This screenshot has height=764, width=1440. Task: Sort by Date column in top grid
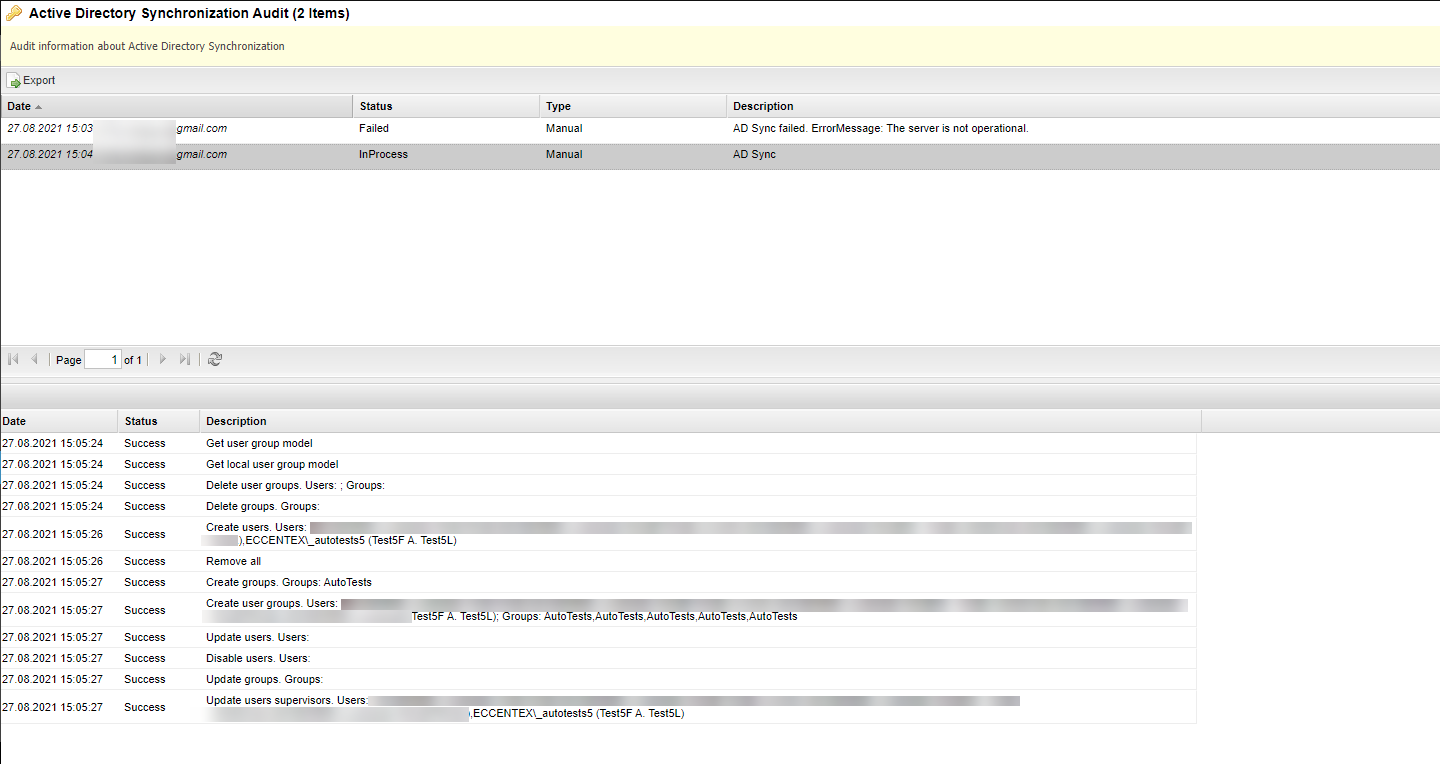point(20,106)
